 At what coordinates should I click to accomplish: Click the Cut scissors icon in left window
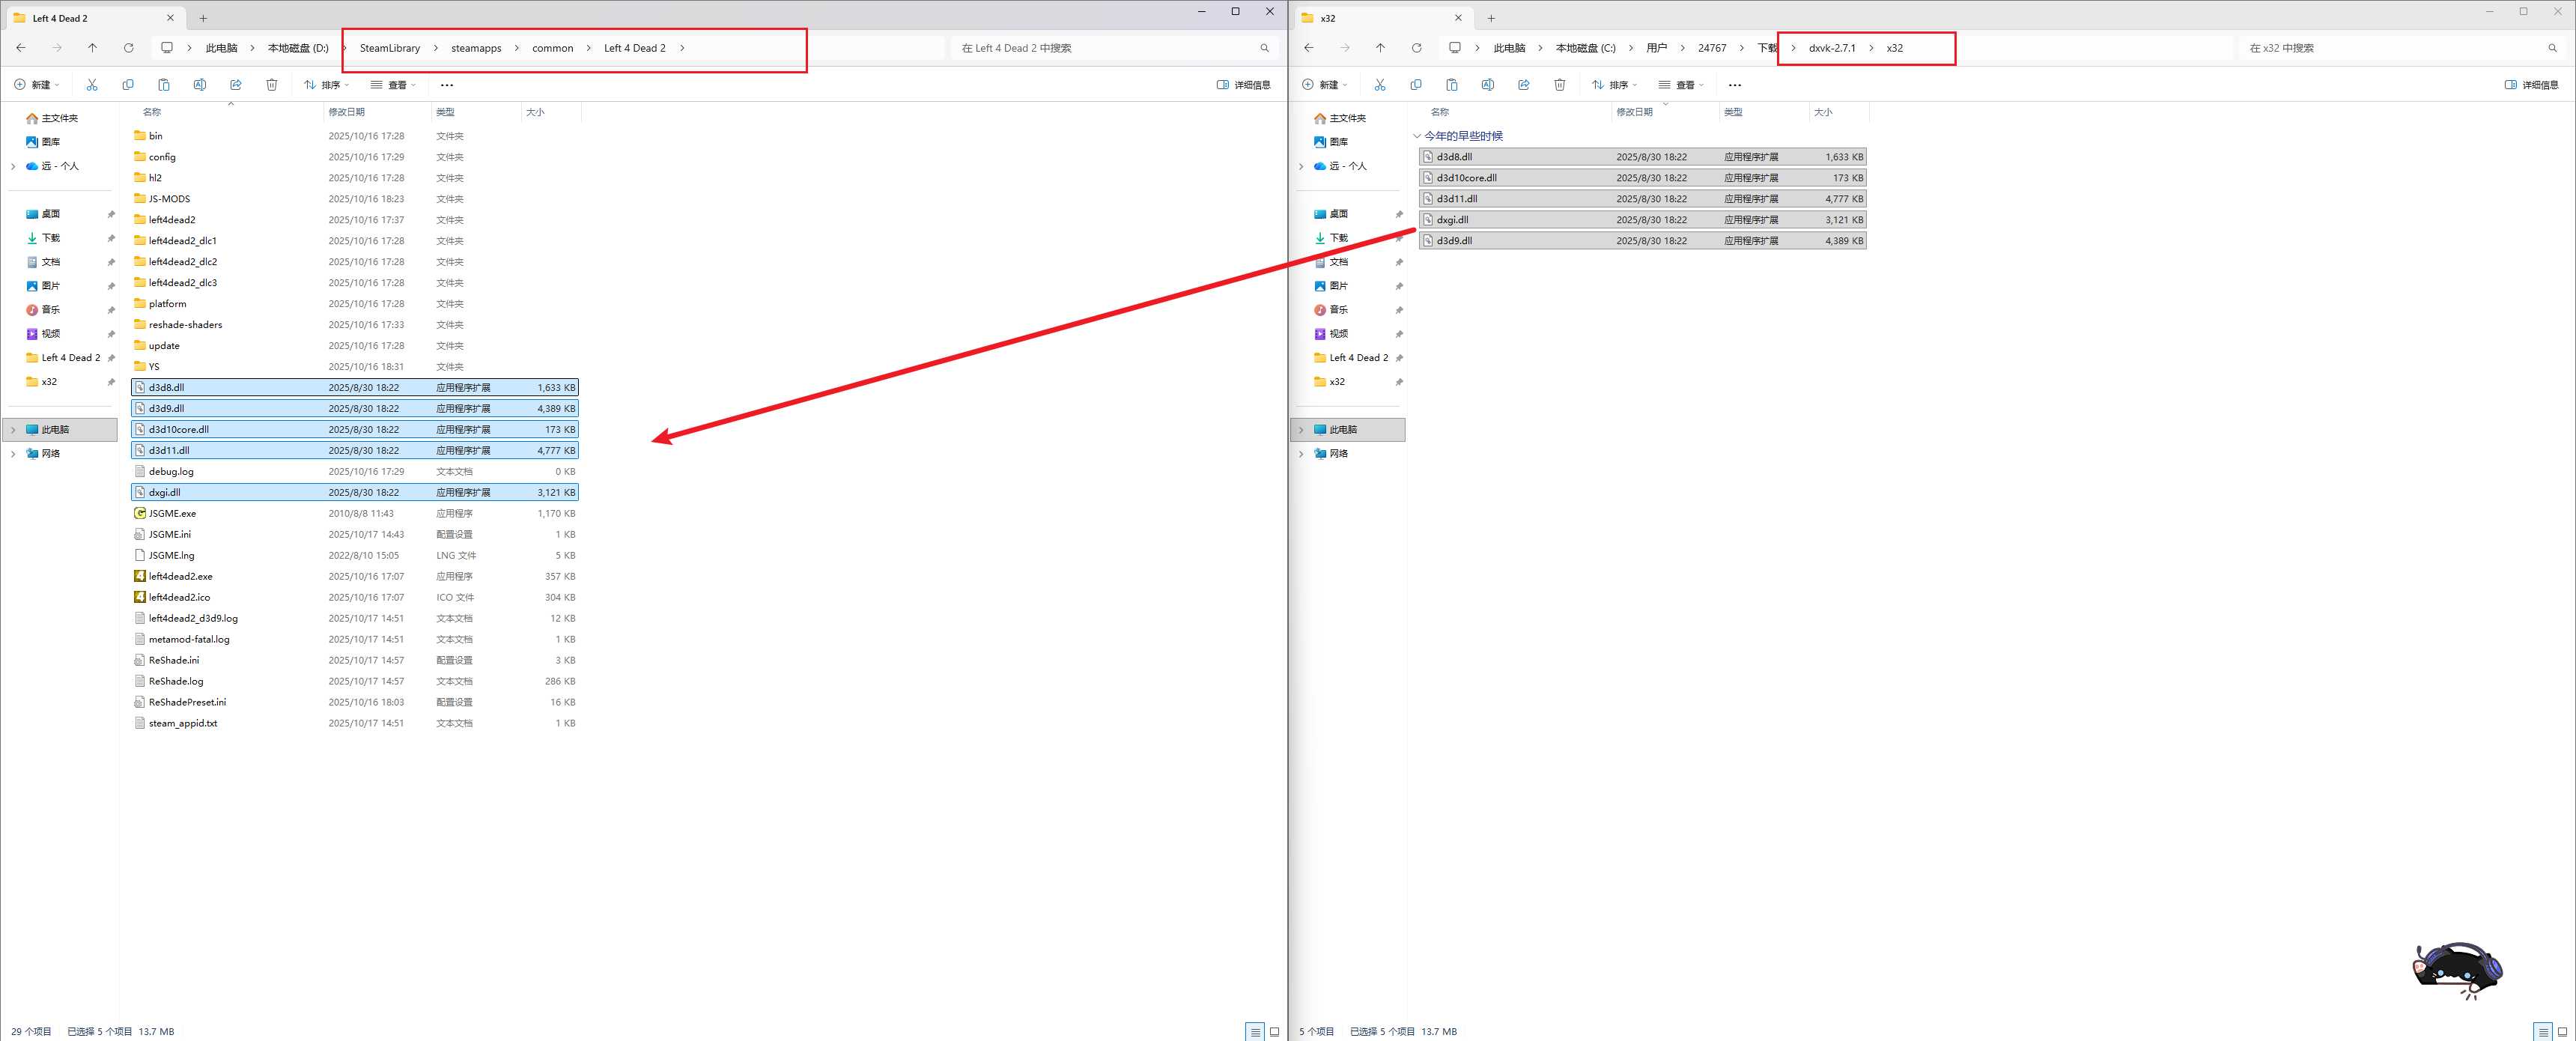pos(92,85)
